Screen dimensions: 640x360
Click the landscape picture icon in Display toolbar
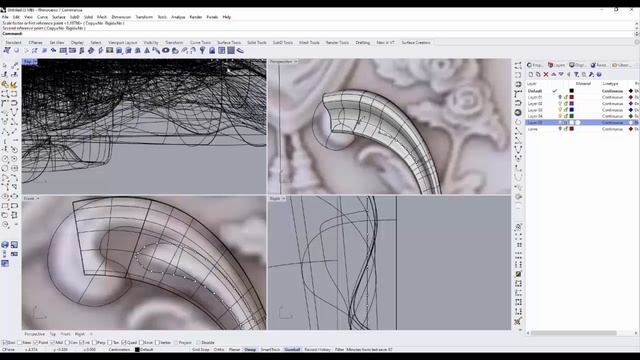[109, 51]
